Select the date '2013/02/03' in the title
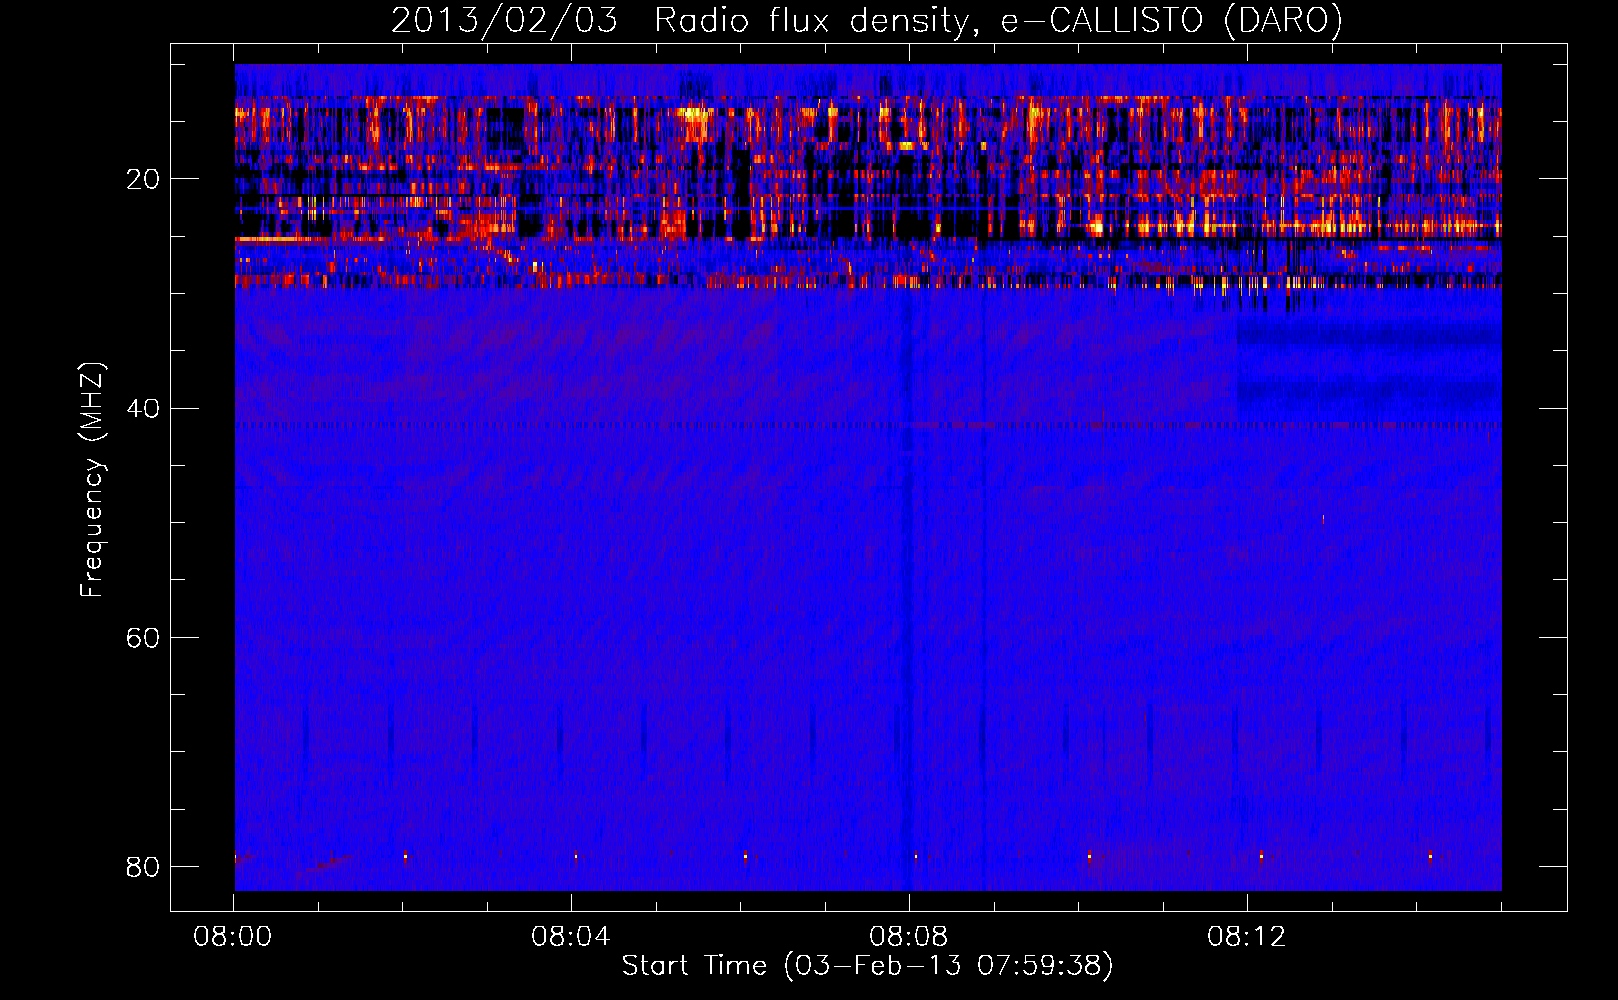Screen dimensions: 1618x1000 click(505, 21)
